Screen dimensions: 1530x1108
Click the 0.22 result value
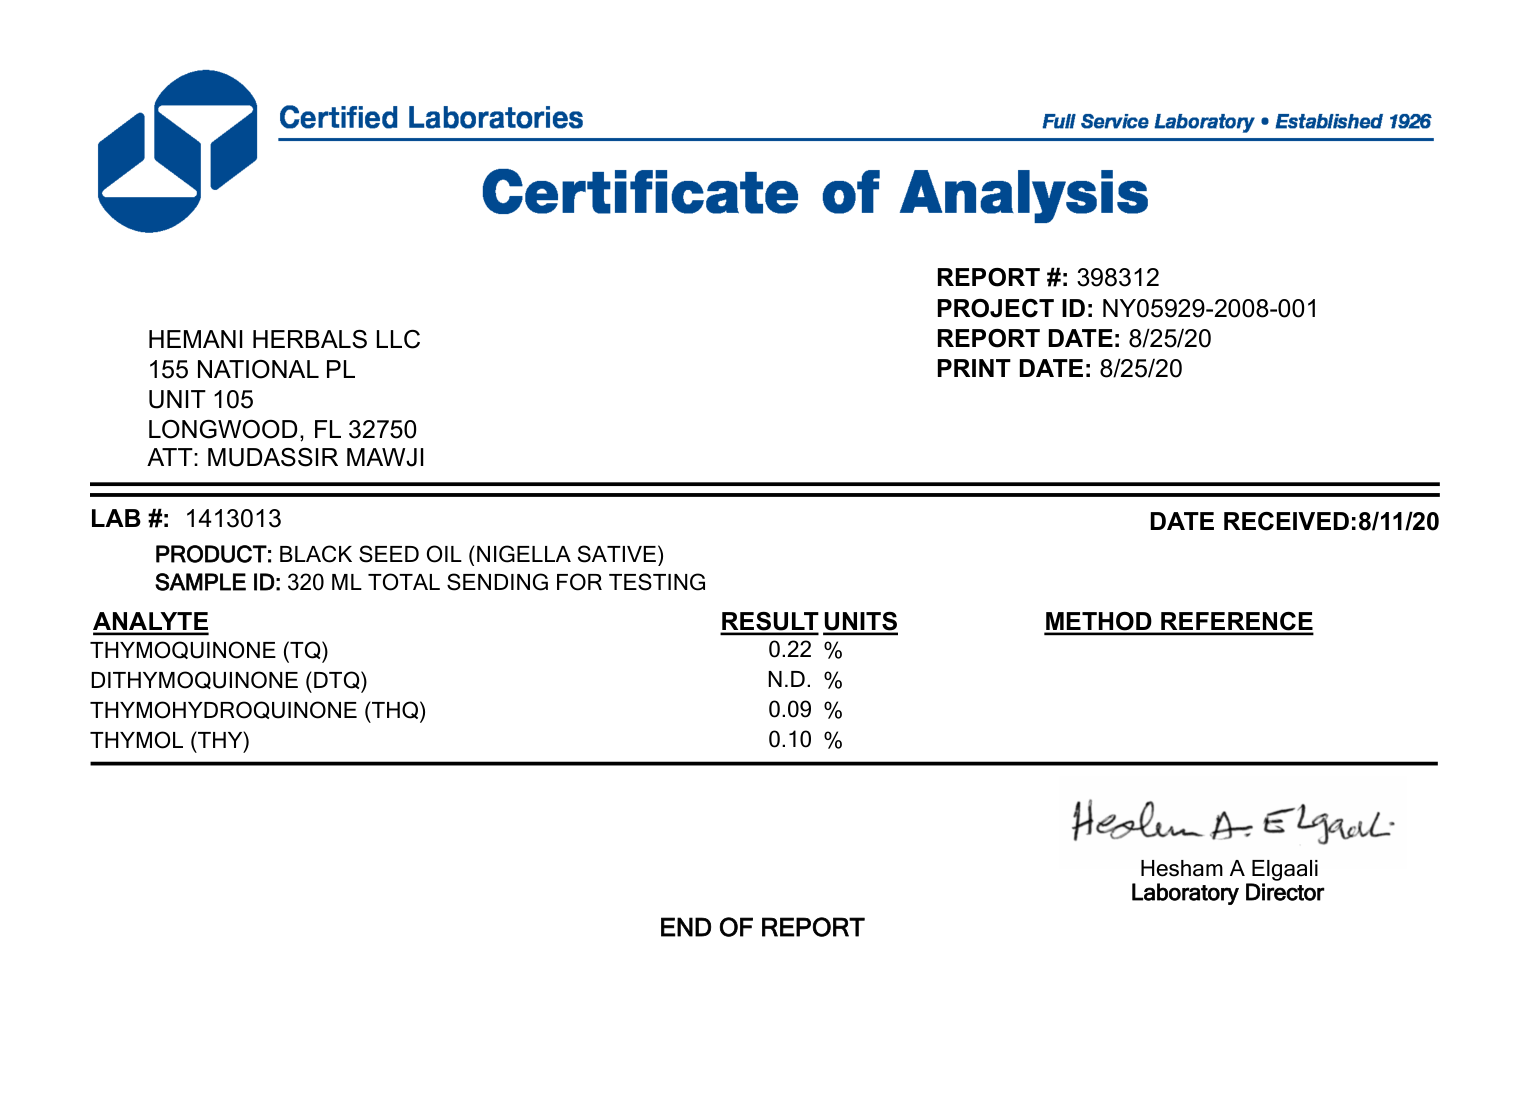click(790, 650)
